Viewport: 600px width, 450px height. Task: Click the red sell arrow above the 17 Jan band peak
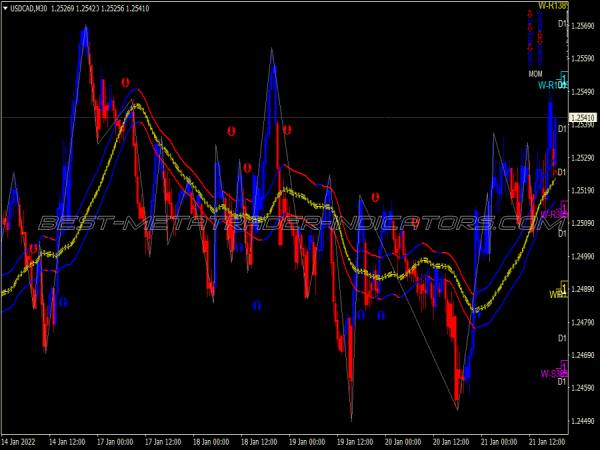click(x=125, y=82)
